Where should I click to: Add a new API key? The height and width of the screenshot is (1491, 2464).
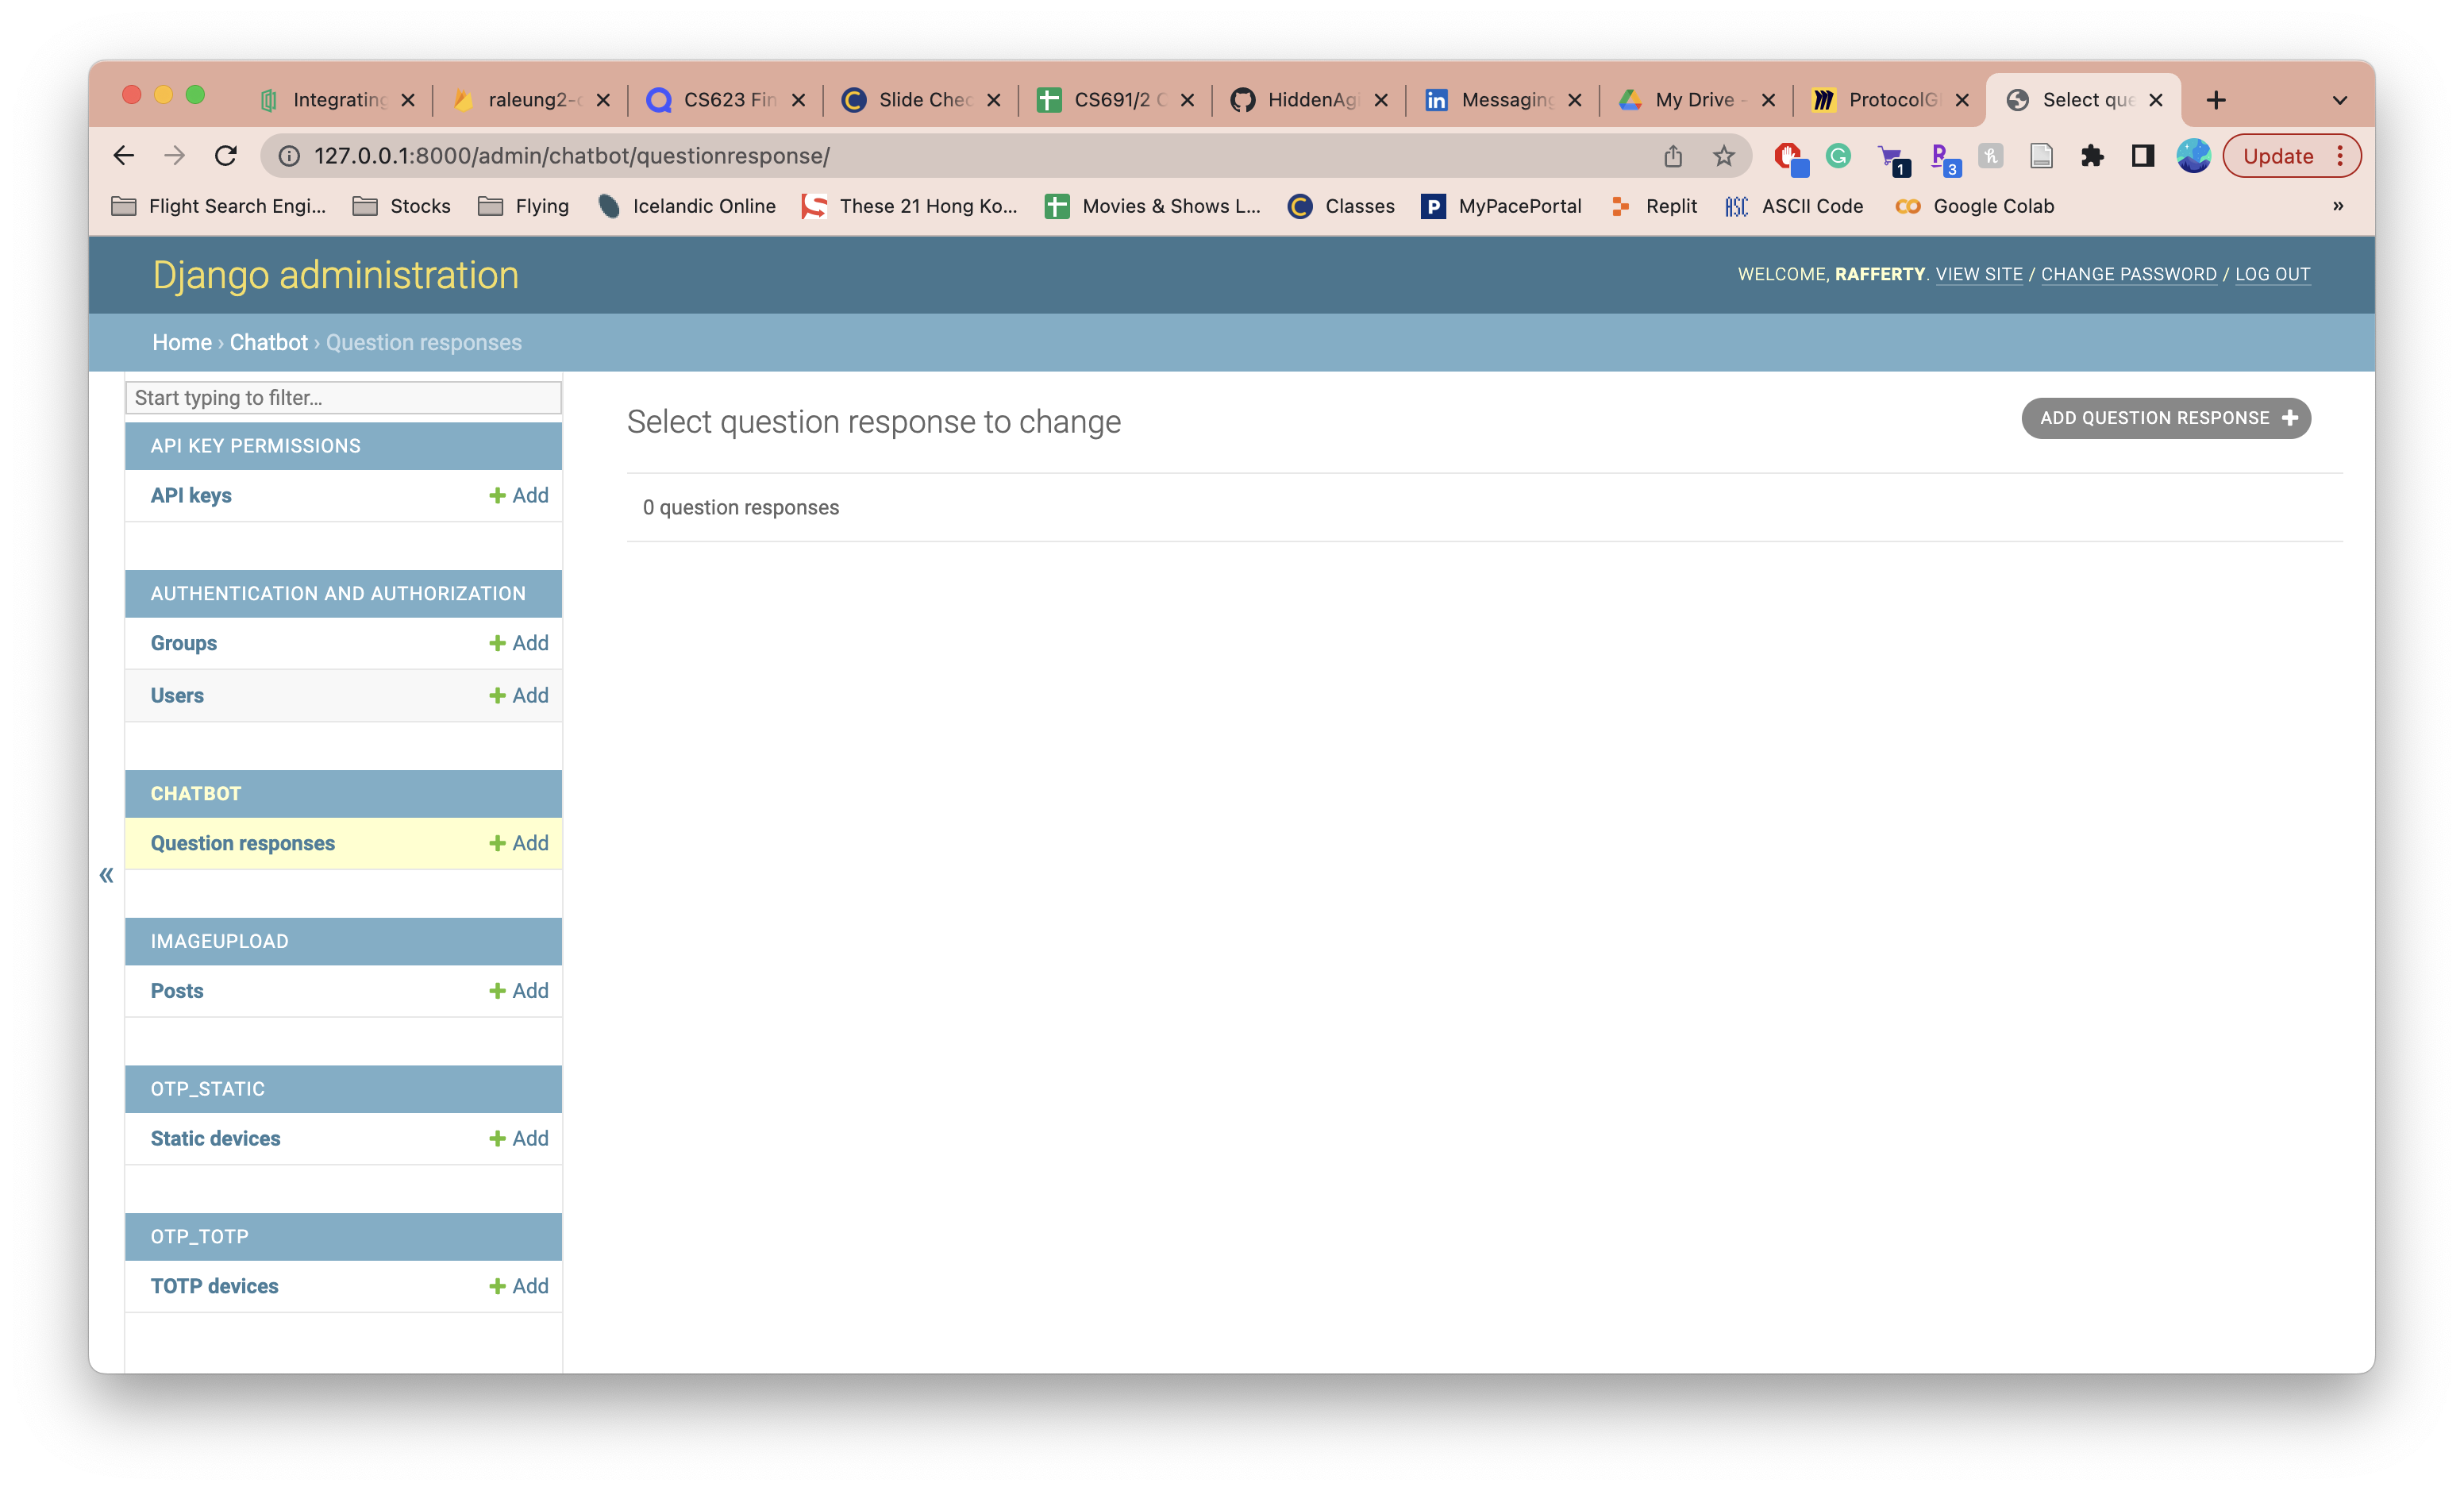tap(519, 495)
